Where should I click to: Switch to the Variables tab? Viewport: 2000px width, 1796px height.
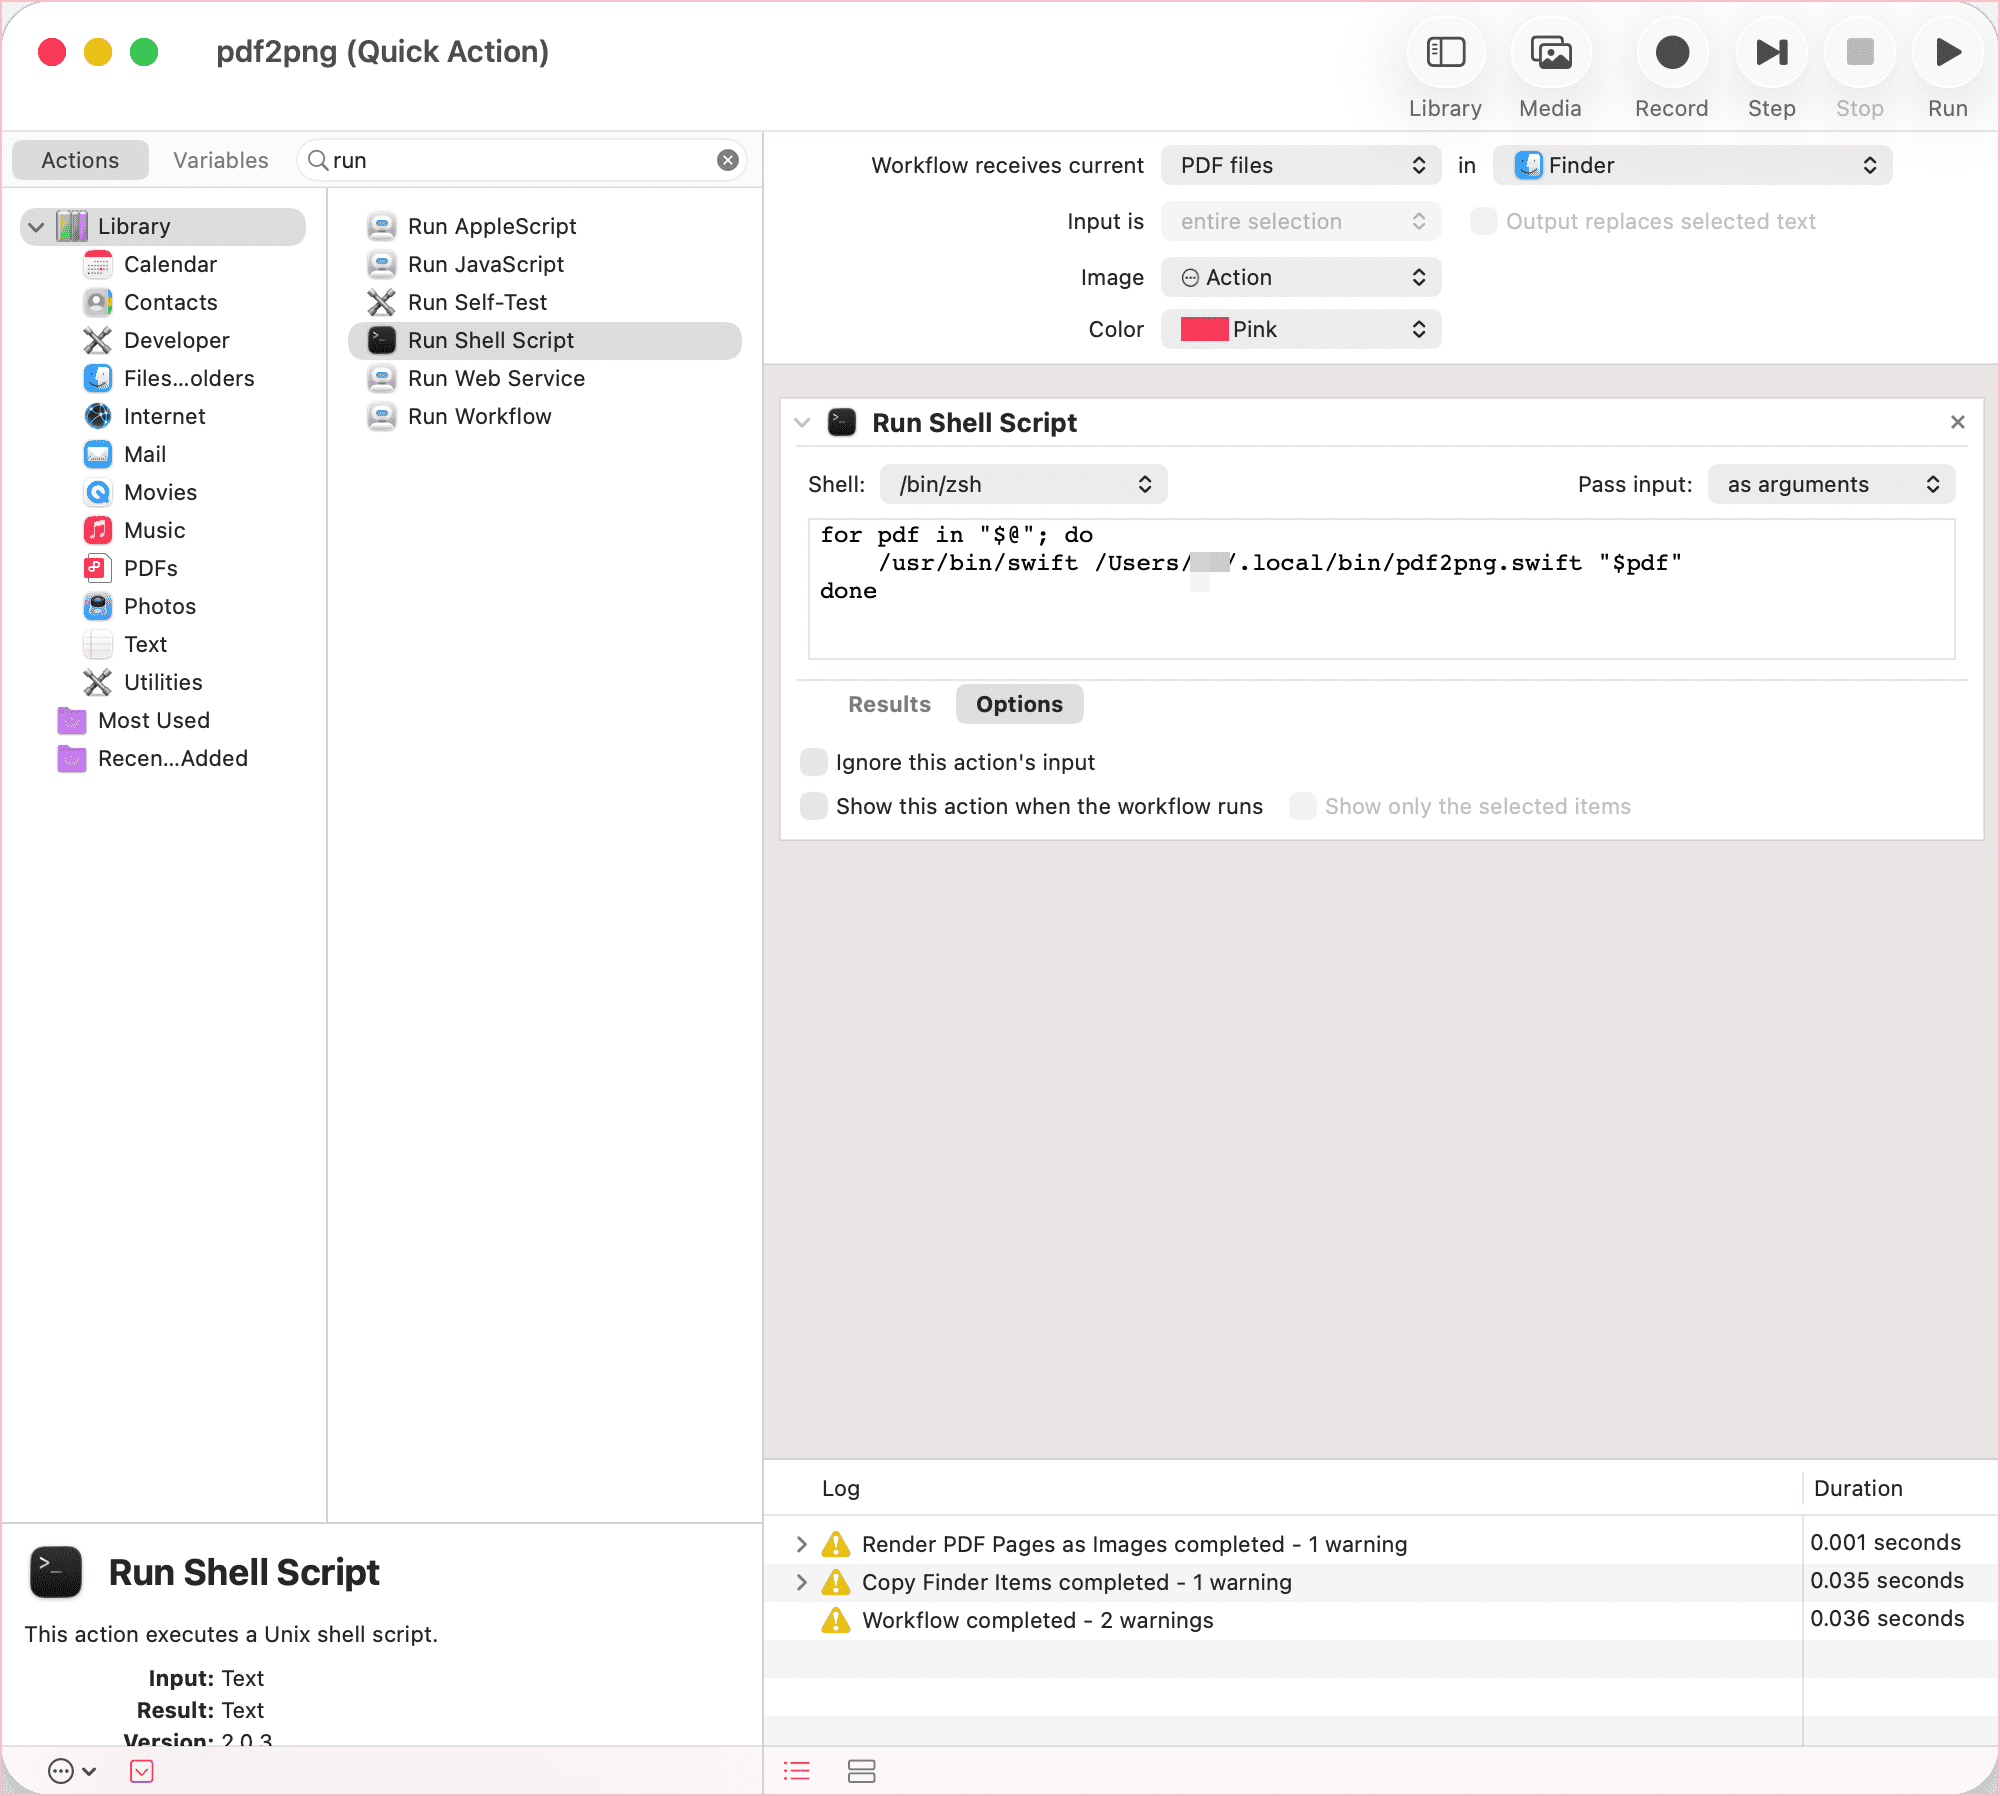click(221, 160)
